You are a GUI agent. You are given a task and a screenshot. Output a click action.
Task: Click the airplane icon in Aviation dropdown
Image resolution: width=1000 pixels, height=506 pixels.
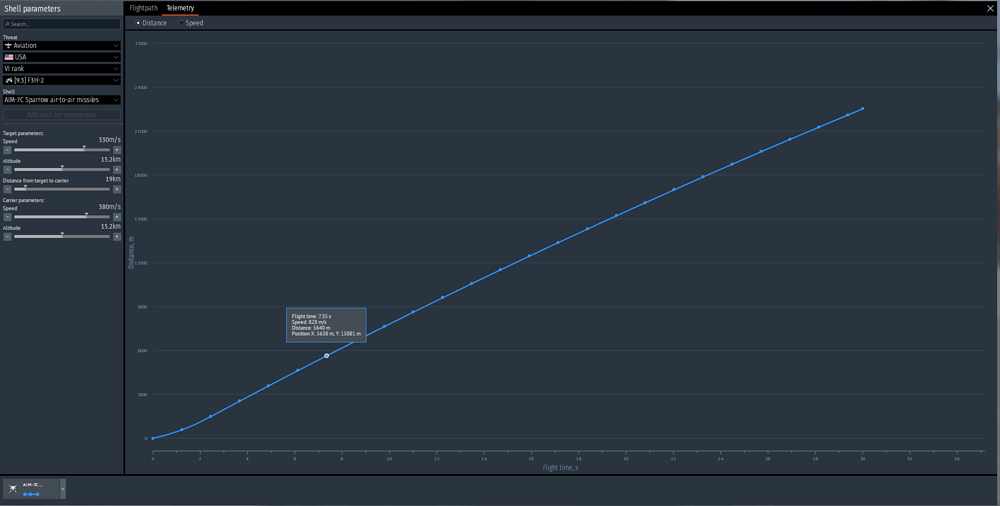8,46
